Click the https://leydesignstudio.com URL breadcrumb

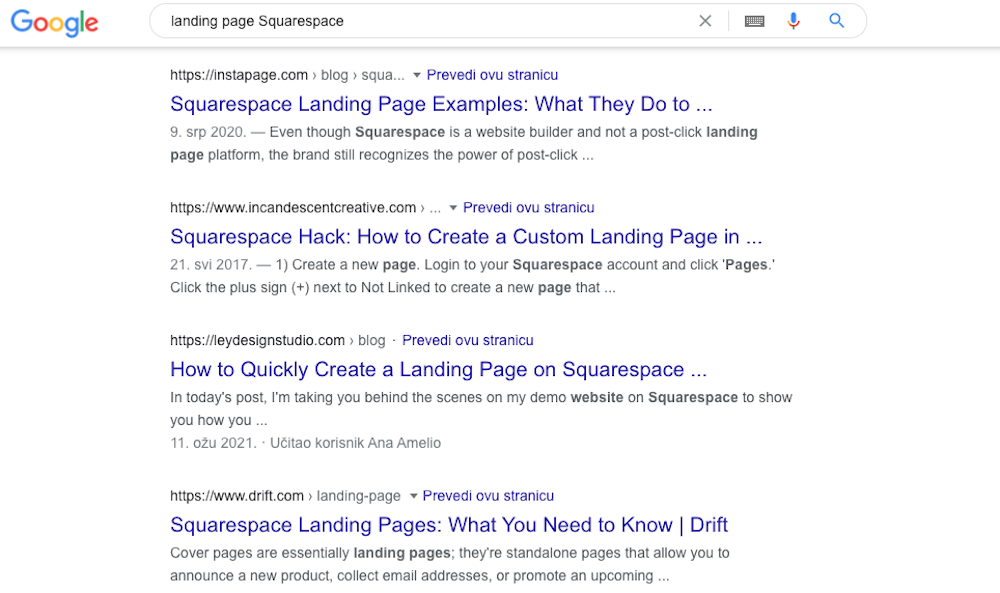coord(277,340)
